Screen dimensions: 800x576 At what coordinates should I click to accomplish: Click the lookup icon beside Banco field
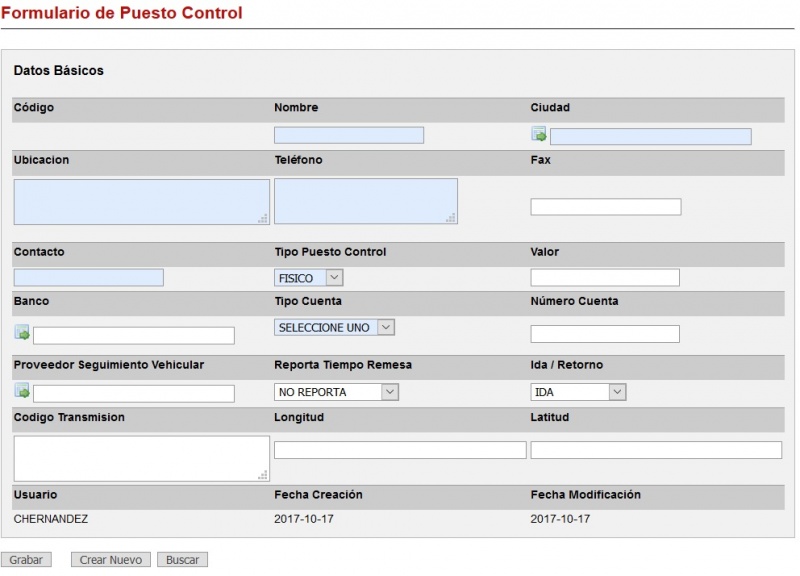22,334
